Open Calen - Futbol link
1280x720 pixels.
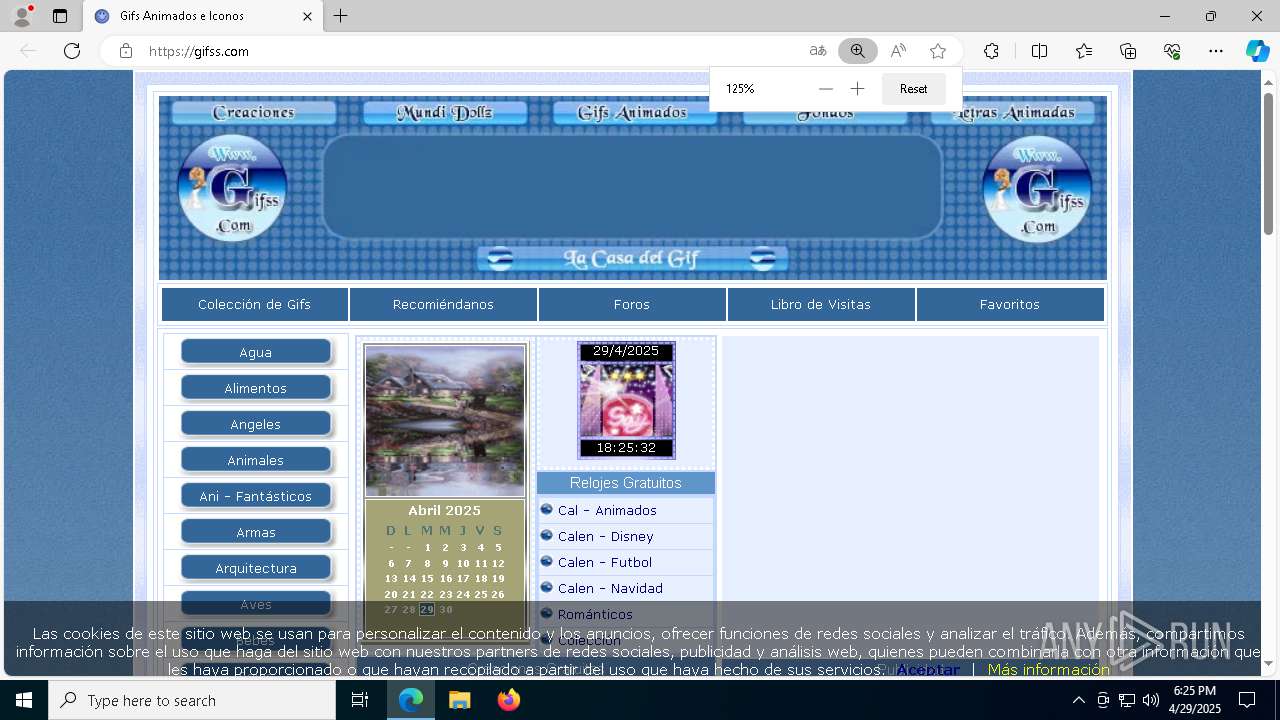[604, 562]
